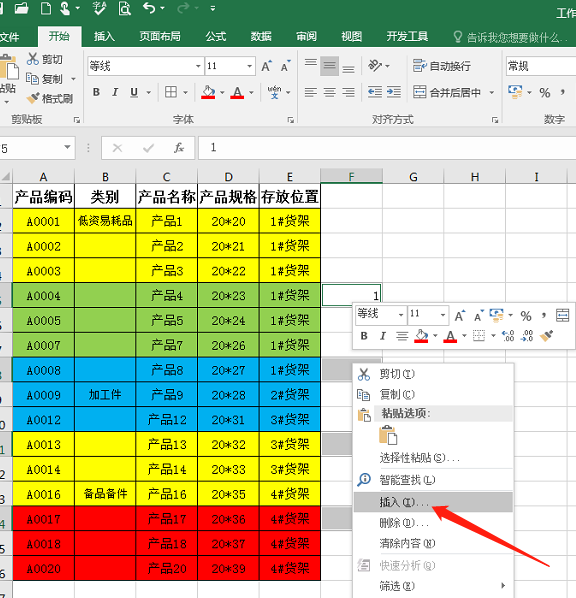Decrease font size in ribbon

click(285, 66)
